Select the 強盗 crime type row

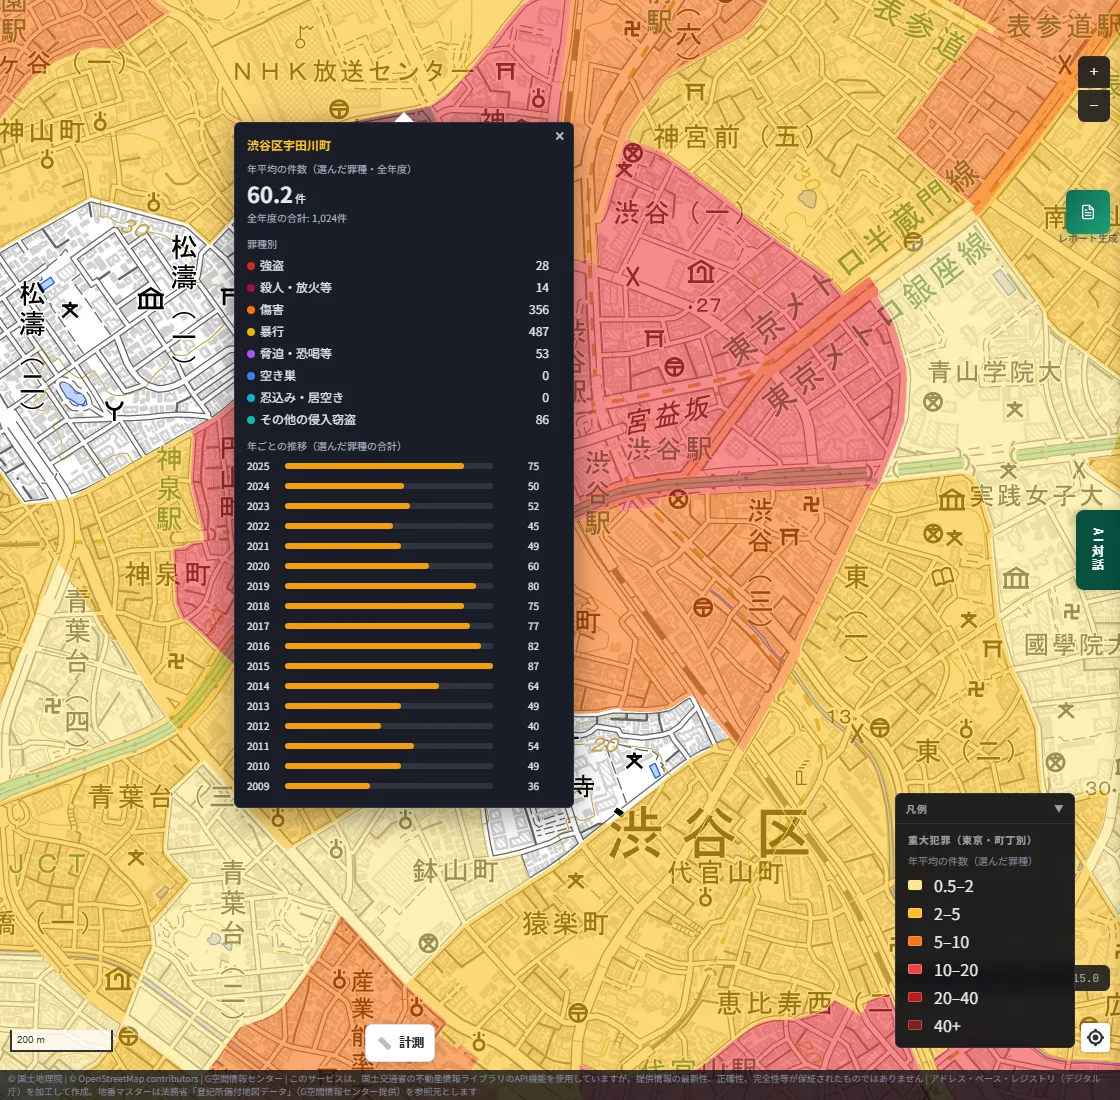click(x=398, y=266)
